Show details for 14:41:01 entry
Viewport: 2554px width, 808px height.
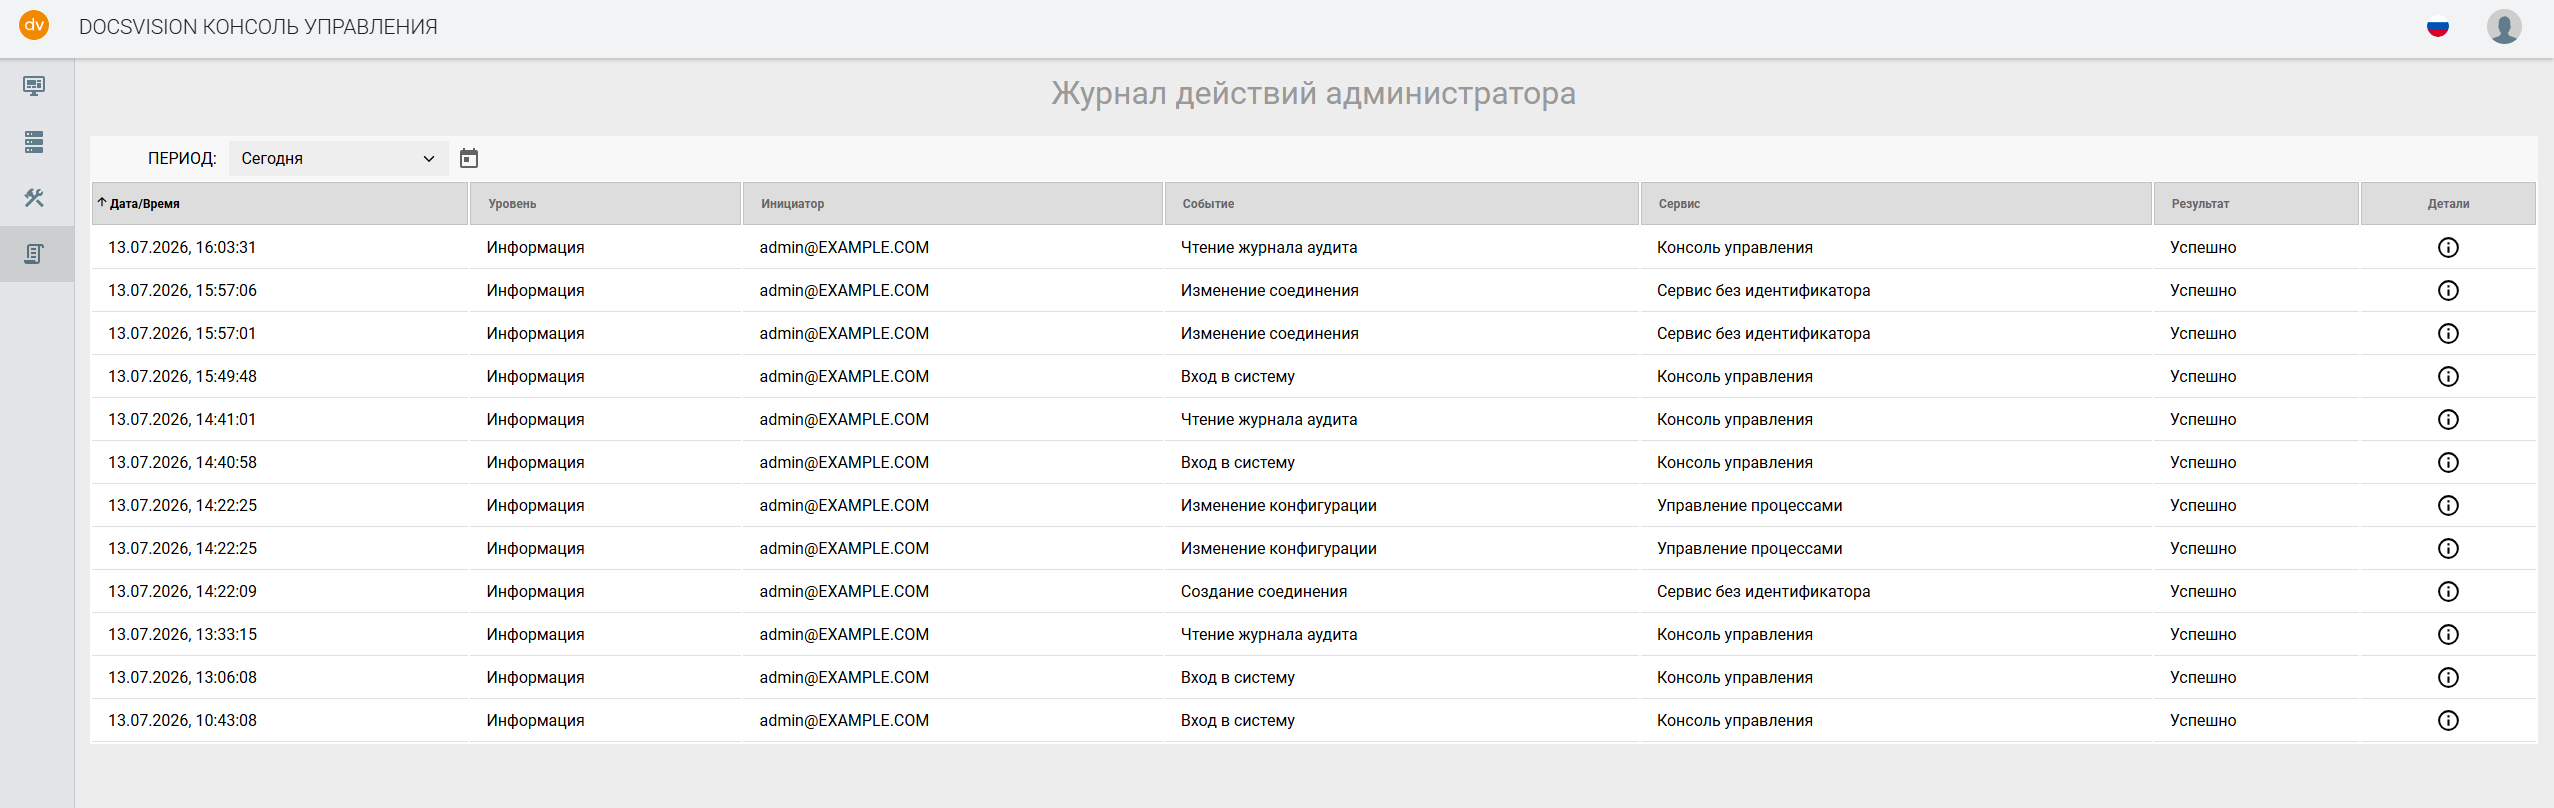coord(2448,419)
